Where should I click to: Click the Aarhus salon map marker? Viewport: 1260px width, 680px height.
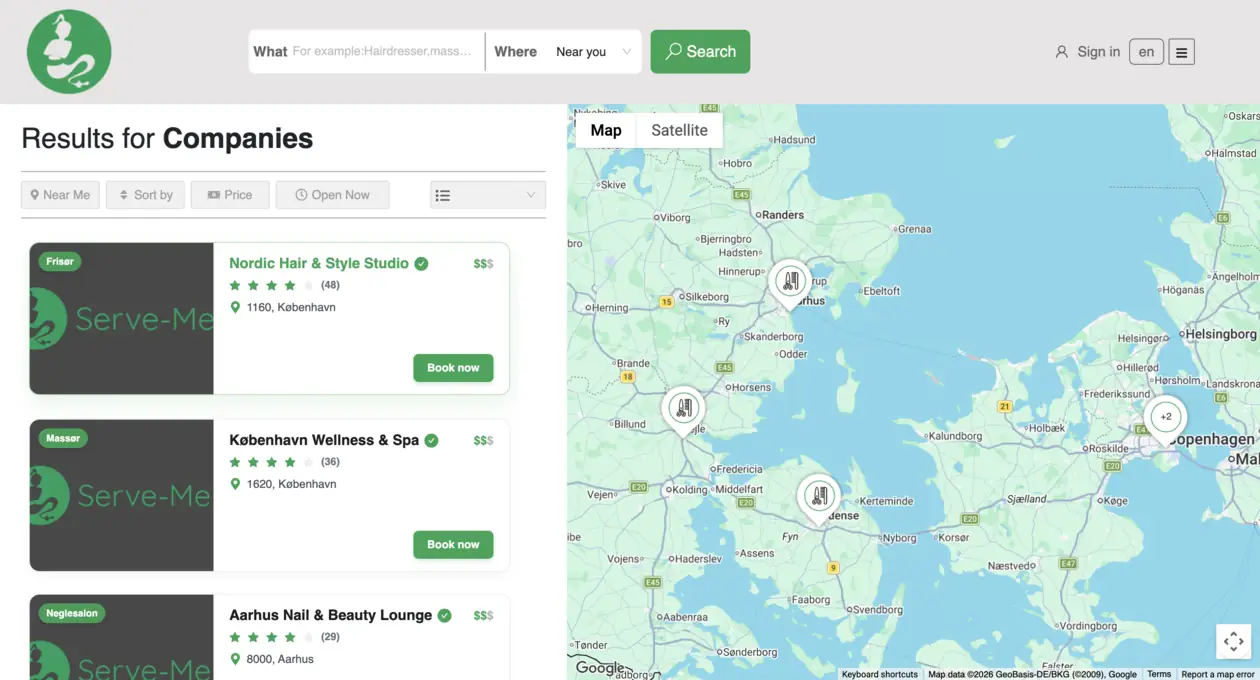pyautogui.click(x=790, y=283)
